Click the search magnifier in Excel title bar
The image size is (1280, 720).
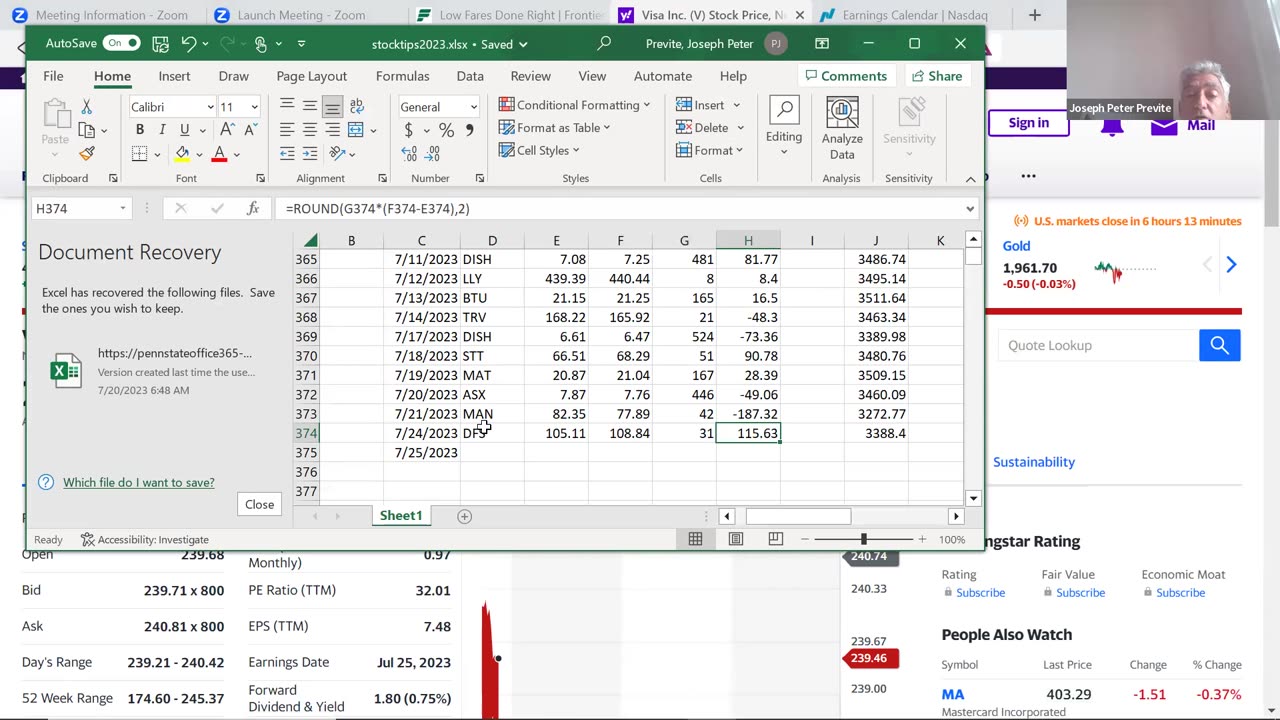pos(604,44)
